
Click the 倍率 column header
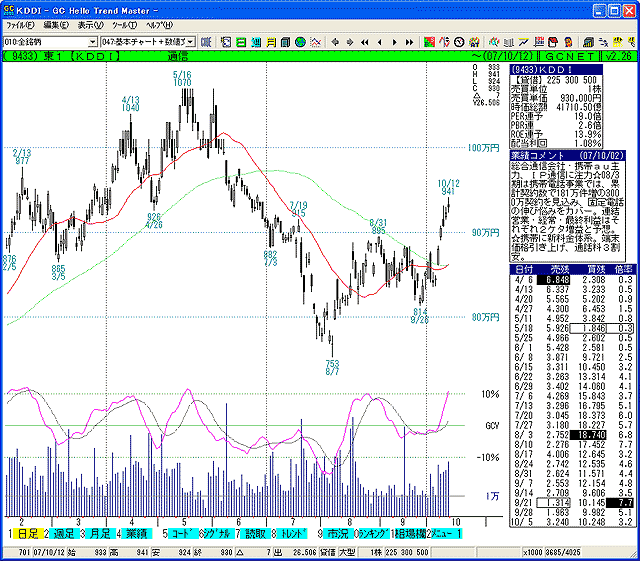[x=623, y=269]
